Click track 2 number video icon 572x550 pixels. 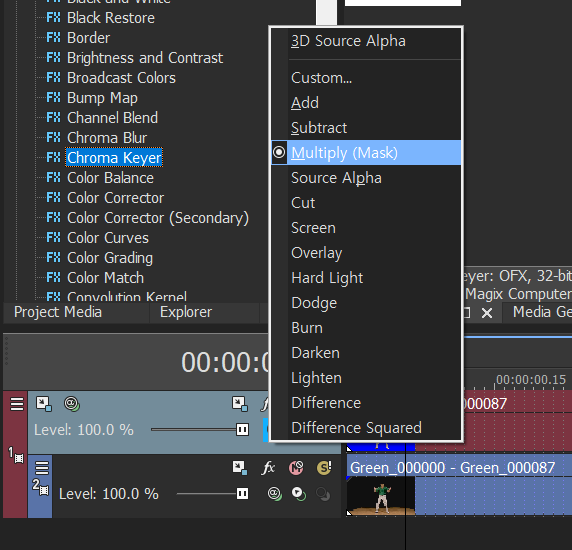click(x=40, y=487)
